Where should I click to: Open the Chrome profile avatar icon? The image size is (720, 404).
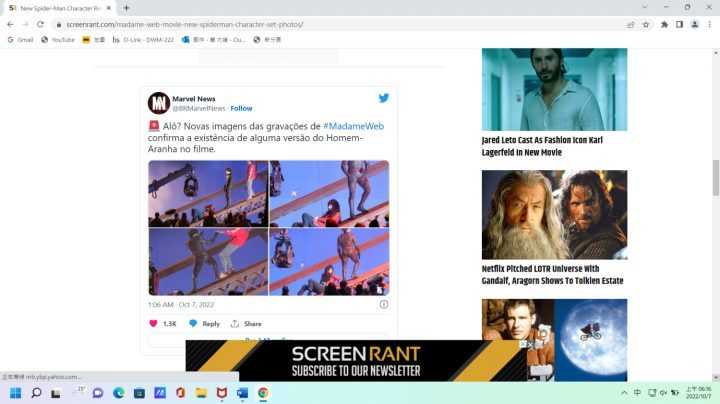[x=695, y=24]
